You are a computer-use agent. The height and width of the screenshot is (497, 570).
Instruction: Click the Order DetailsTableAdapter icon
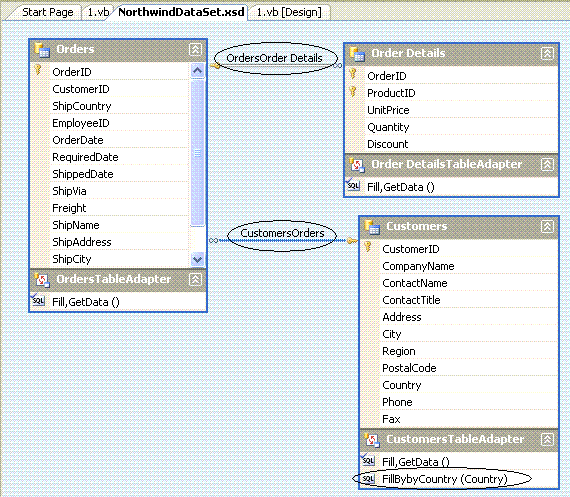pyautogui.click(x=357, y=165)
